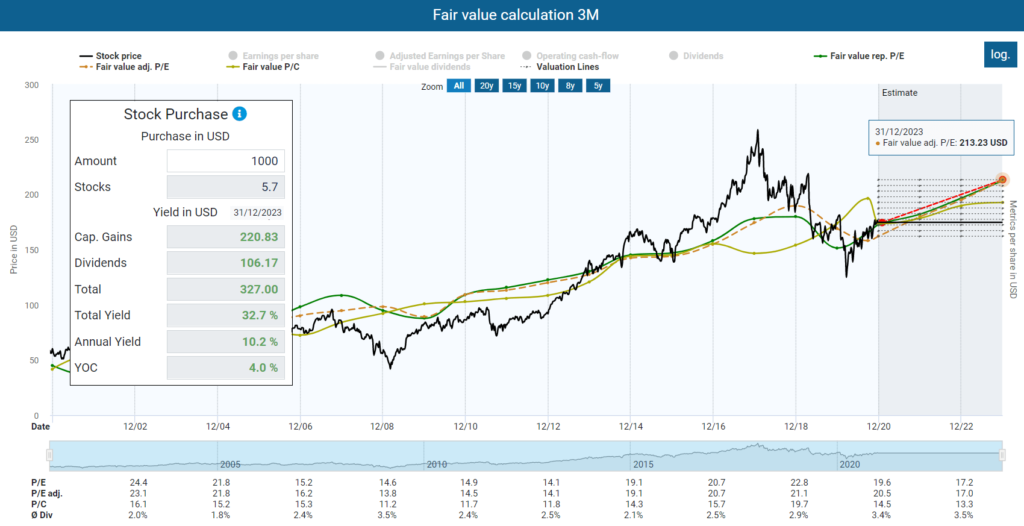Click the first P/E value 24.4
The height and width of the screenshot is (526, 1024).
click(x=137, y=482)
